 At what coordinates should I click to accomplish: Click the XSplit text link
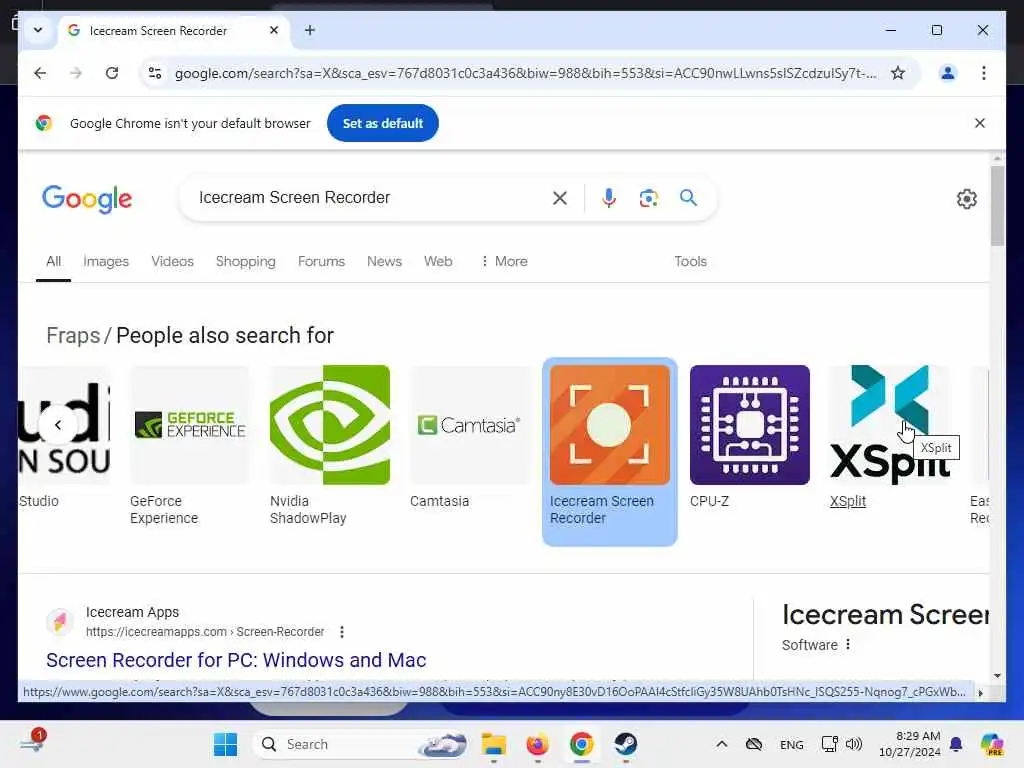point(848,502)
